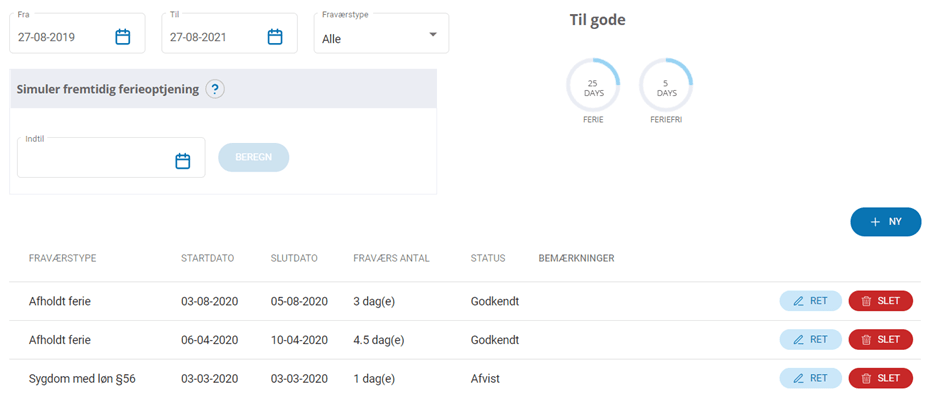Click the Fra date field 27-08-2019
The width and height of the screenshot is (931, 396).
77,33
